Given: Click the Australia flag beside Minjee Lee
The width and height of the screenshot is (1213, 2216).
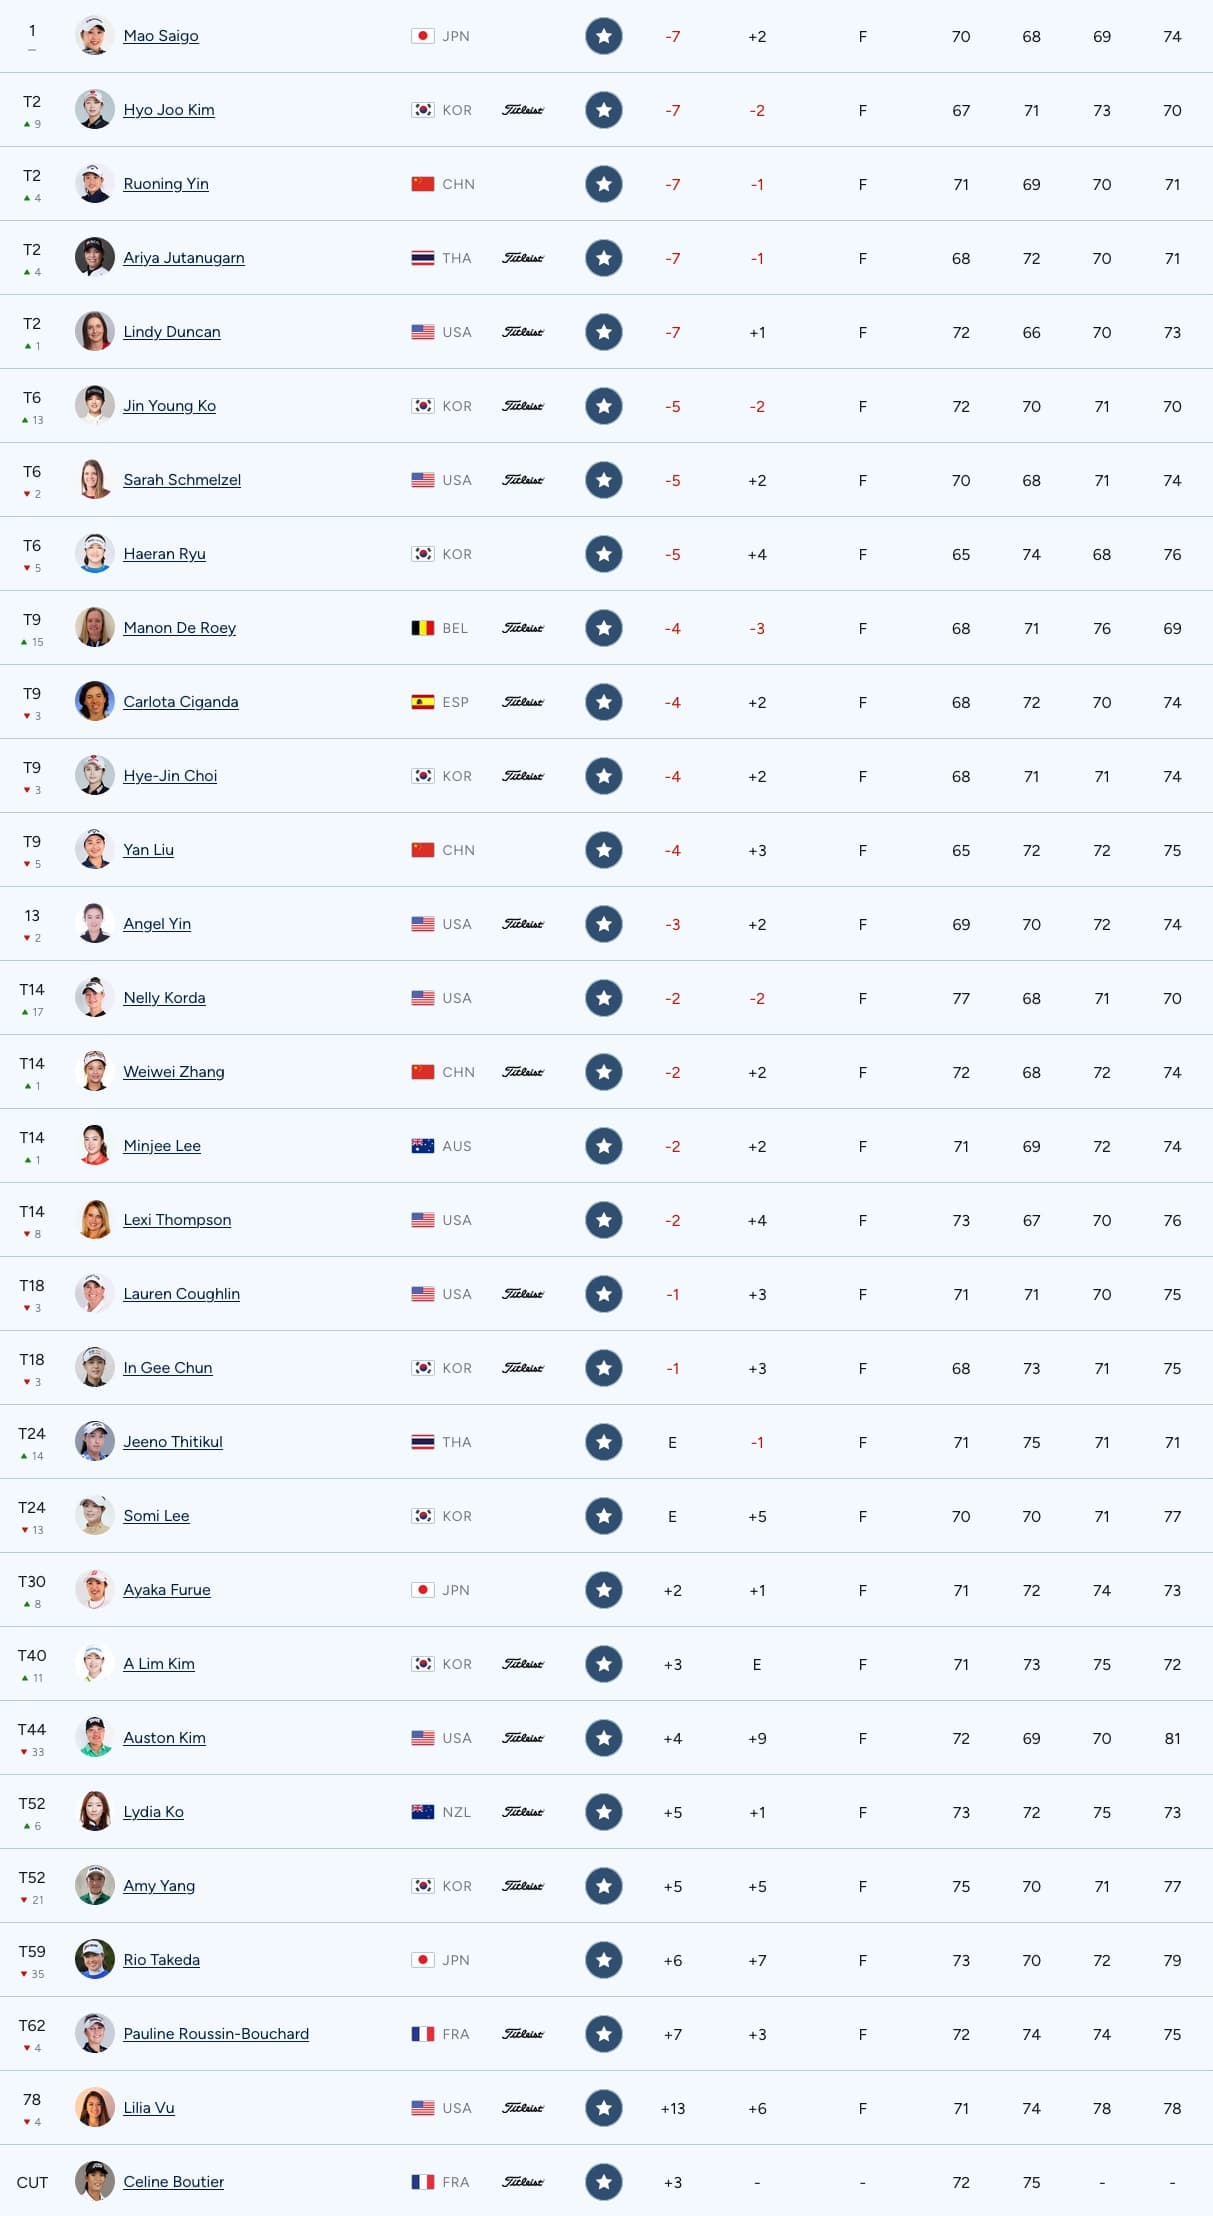Looking at the screenshot, I should pyautogui.click(x=423, y=1146).
